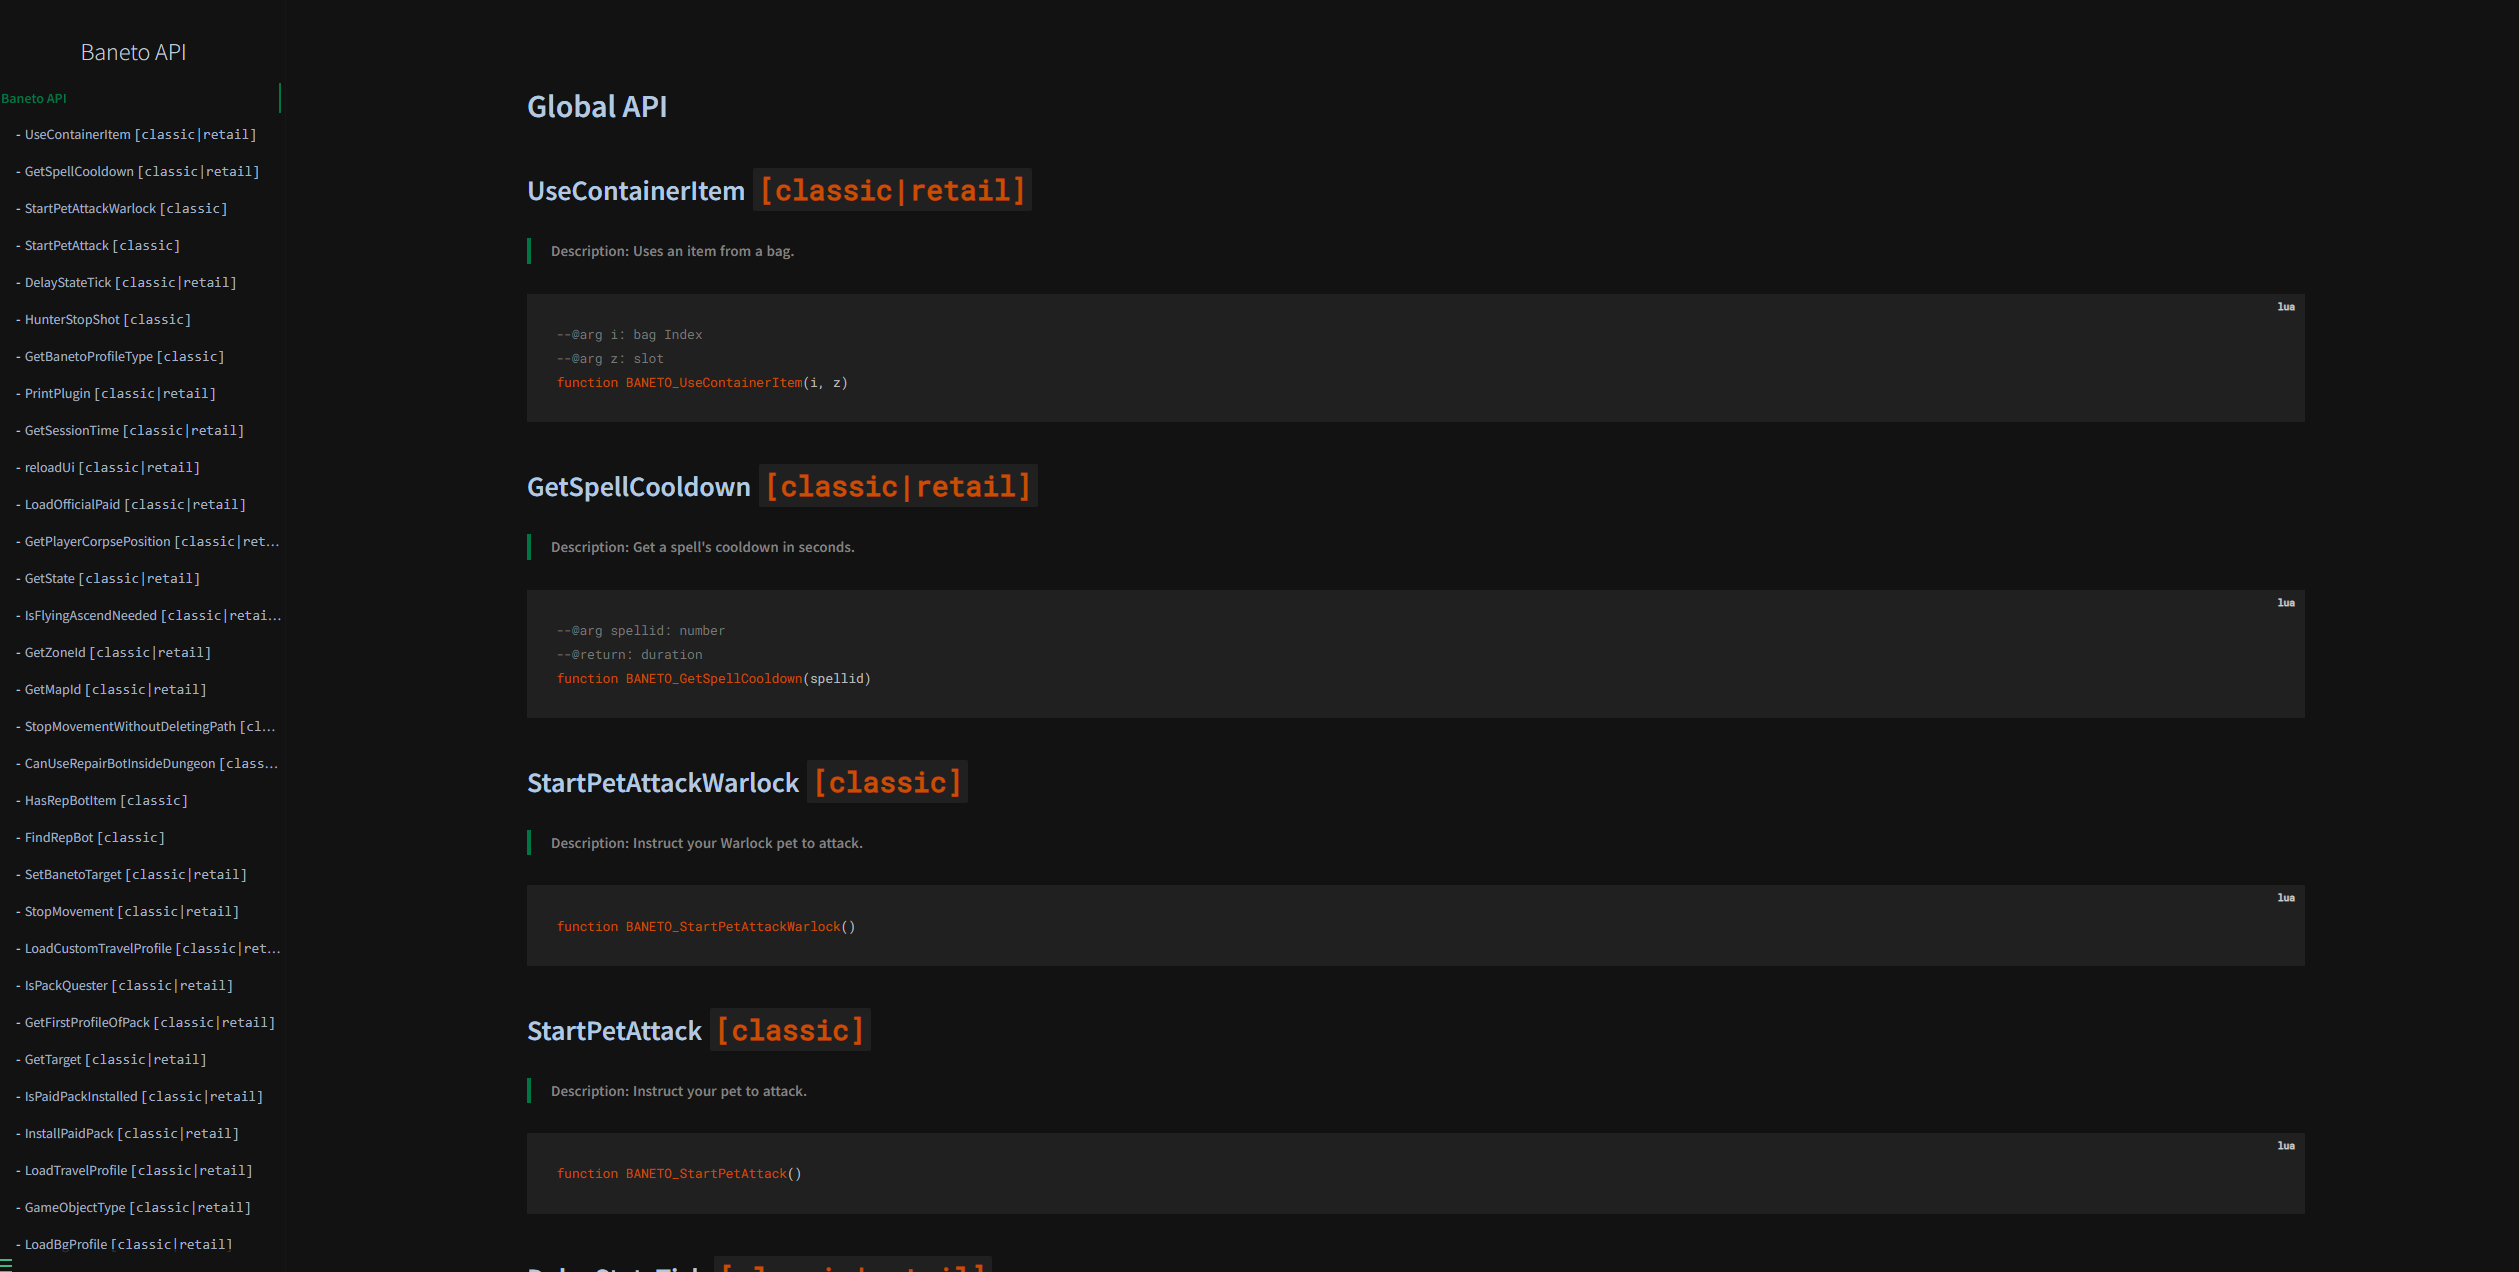Go to the GetSpellCooldown sidebar entry
Image resolution: width=2519 pixels, height=1272 pixels.
(x=141, y=171)
